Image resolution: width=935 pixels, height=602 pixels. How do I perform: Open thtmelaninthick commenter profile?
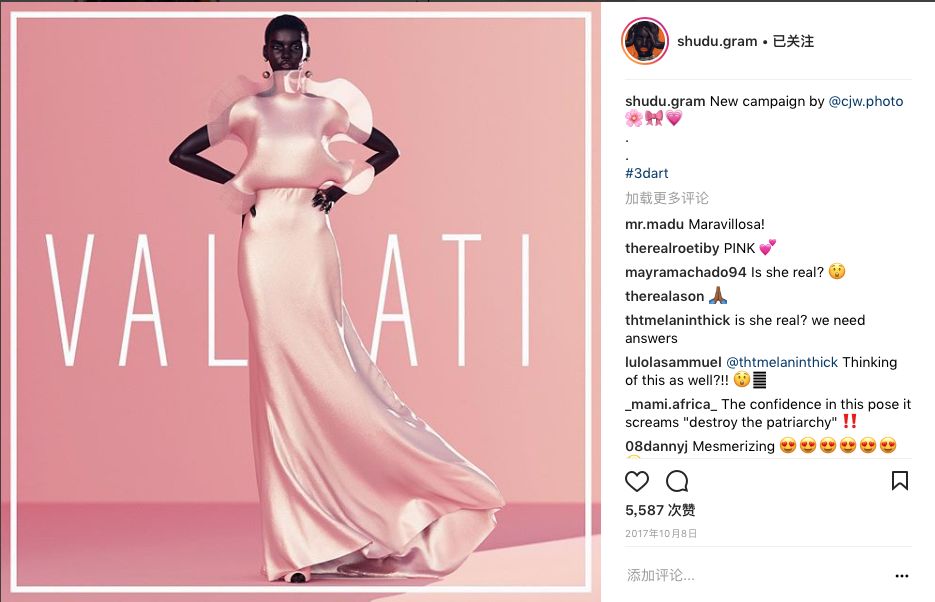pyautogui.click(x=677, y=320)
